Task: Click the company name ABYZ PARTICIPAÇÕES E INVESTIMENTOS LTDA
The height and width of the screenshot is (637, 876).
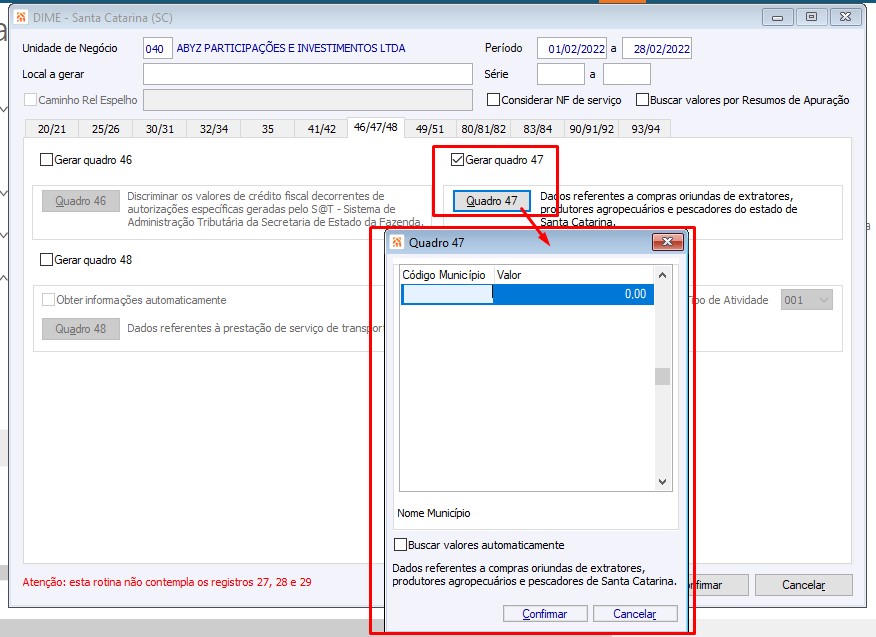Action: (x=291, y=49)
